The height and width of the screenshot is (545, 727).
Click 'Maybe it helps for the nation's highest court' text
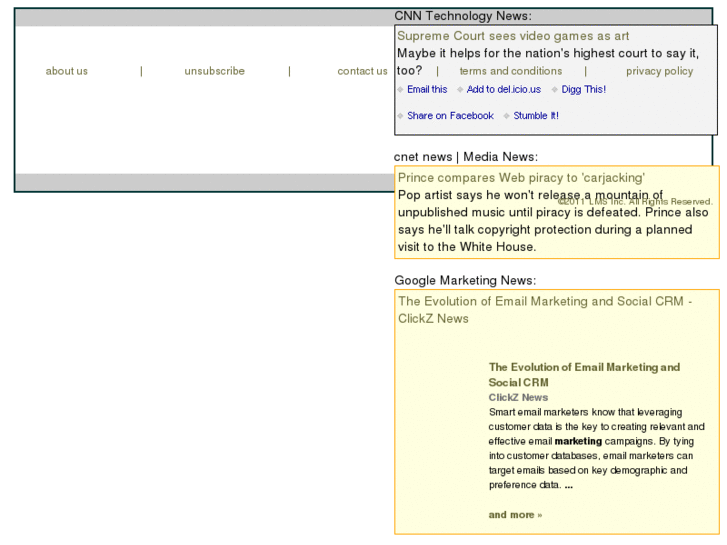(548, 62)
